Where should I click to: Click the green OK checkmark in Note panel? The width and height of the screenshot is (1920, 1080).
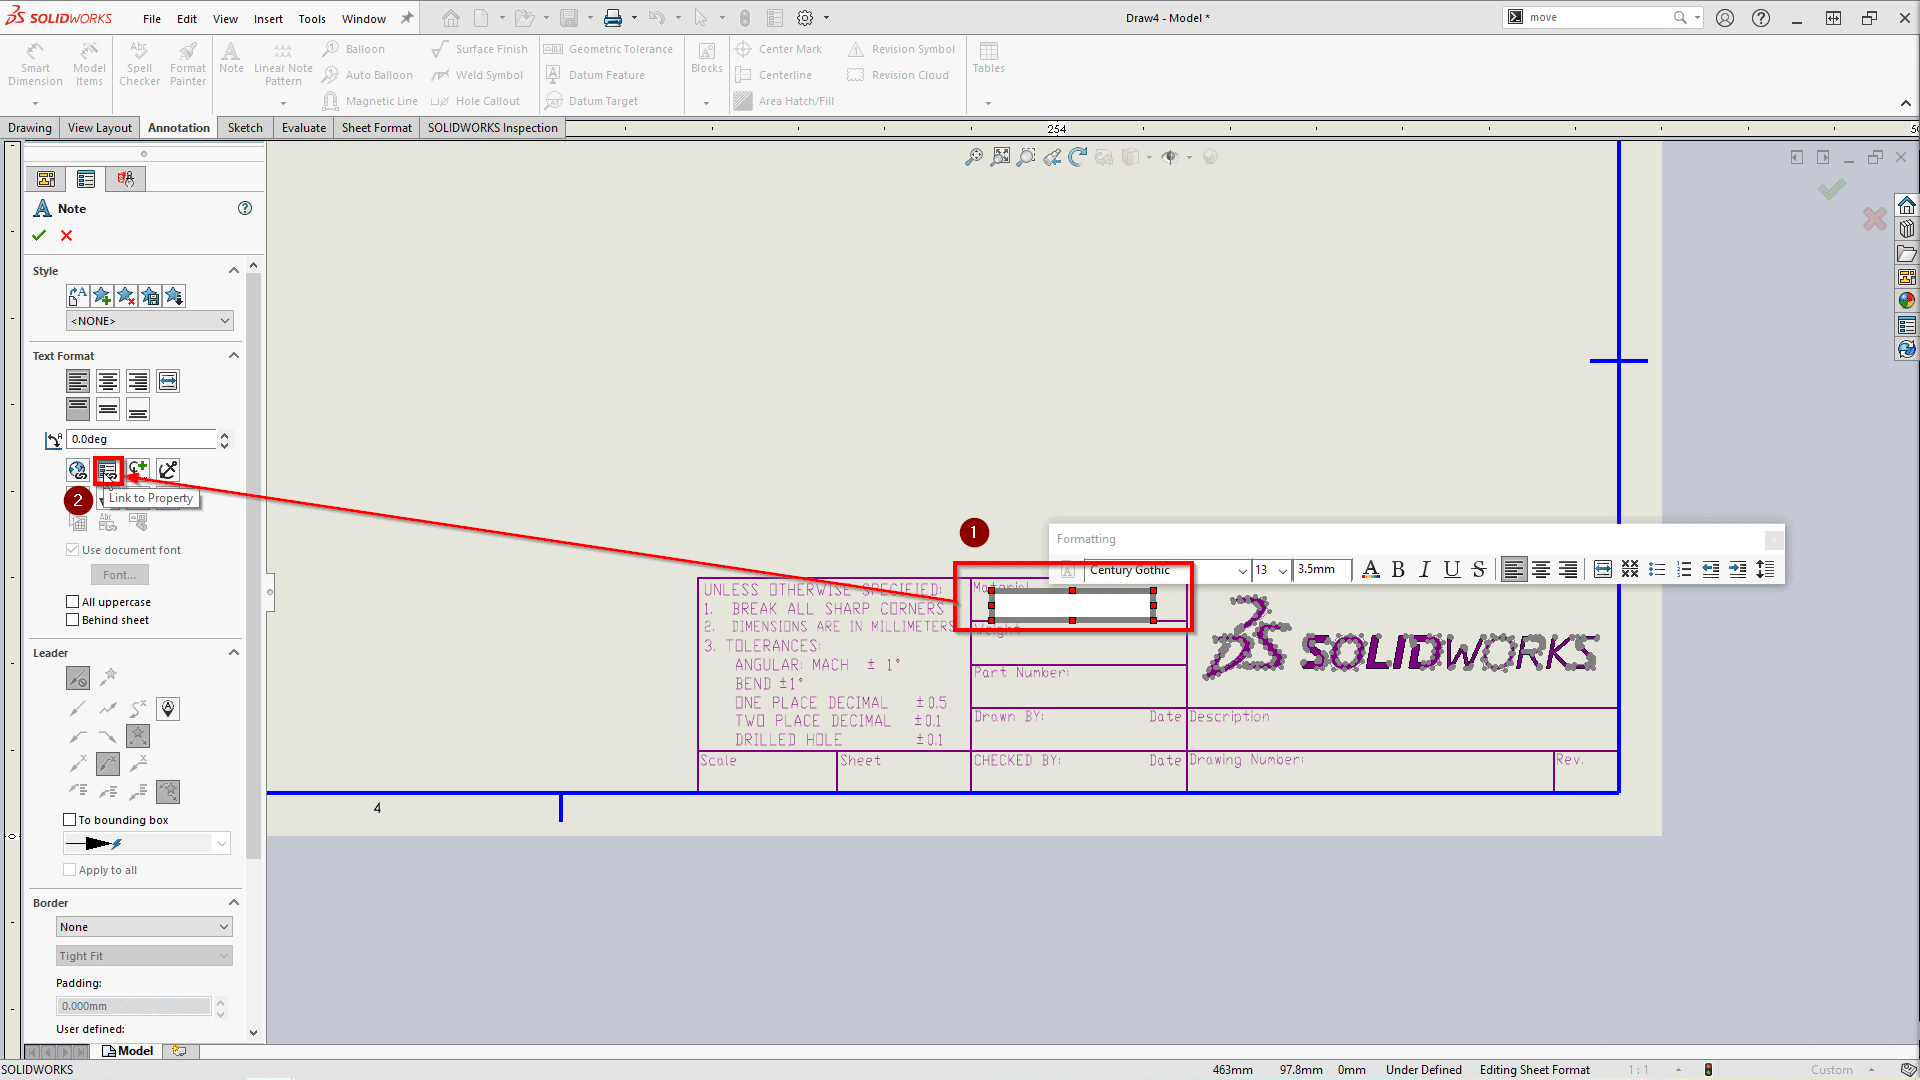click(x=39, y=236)
